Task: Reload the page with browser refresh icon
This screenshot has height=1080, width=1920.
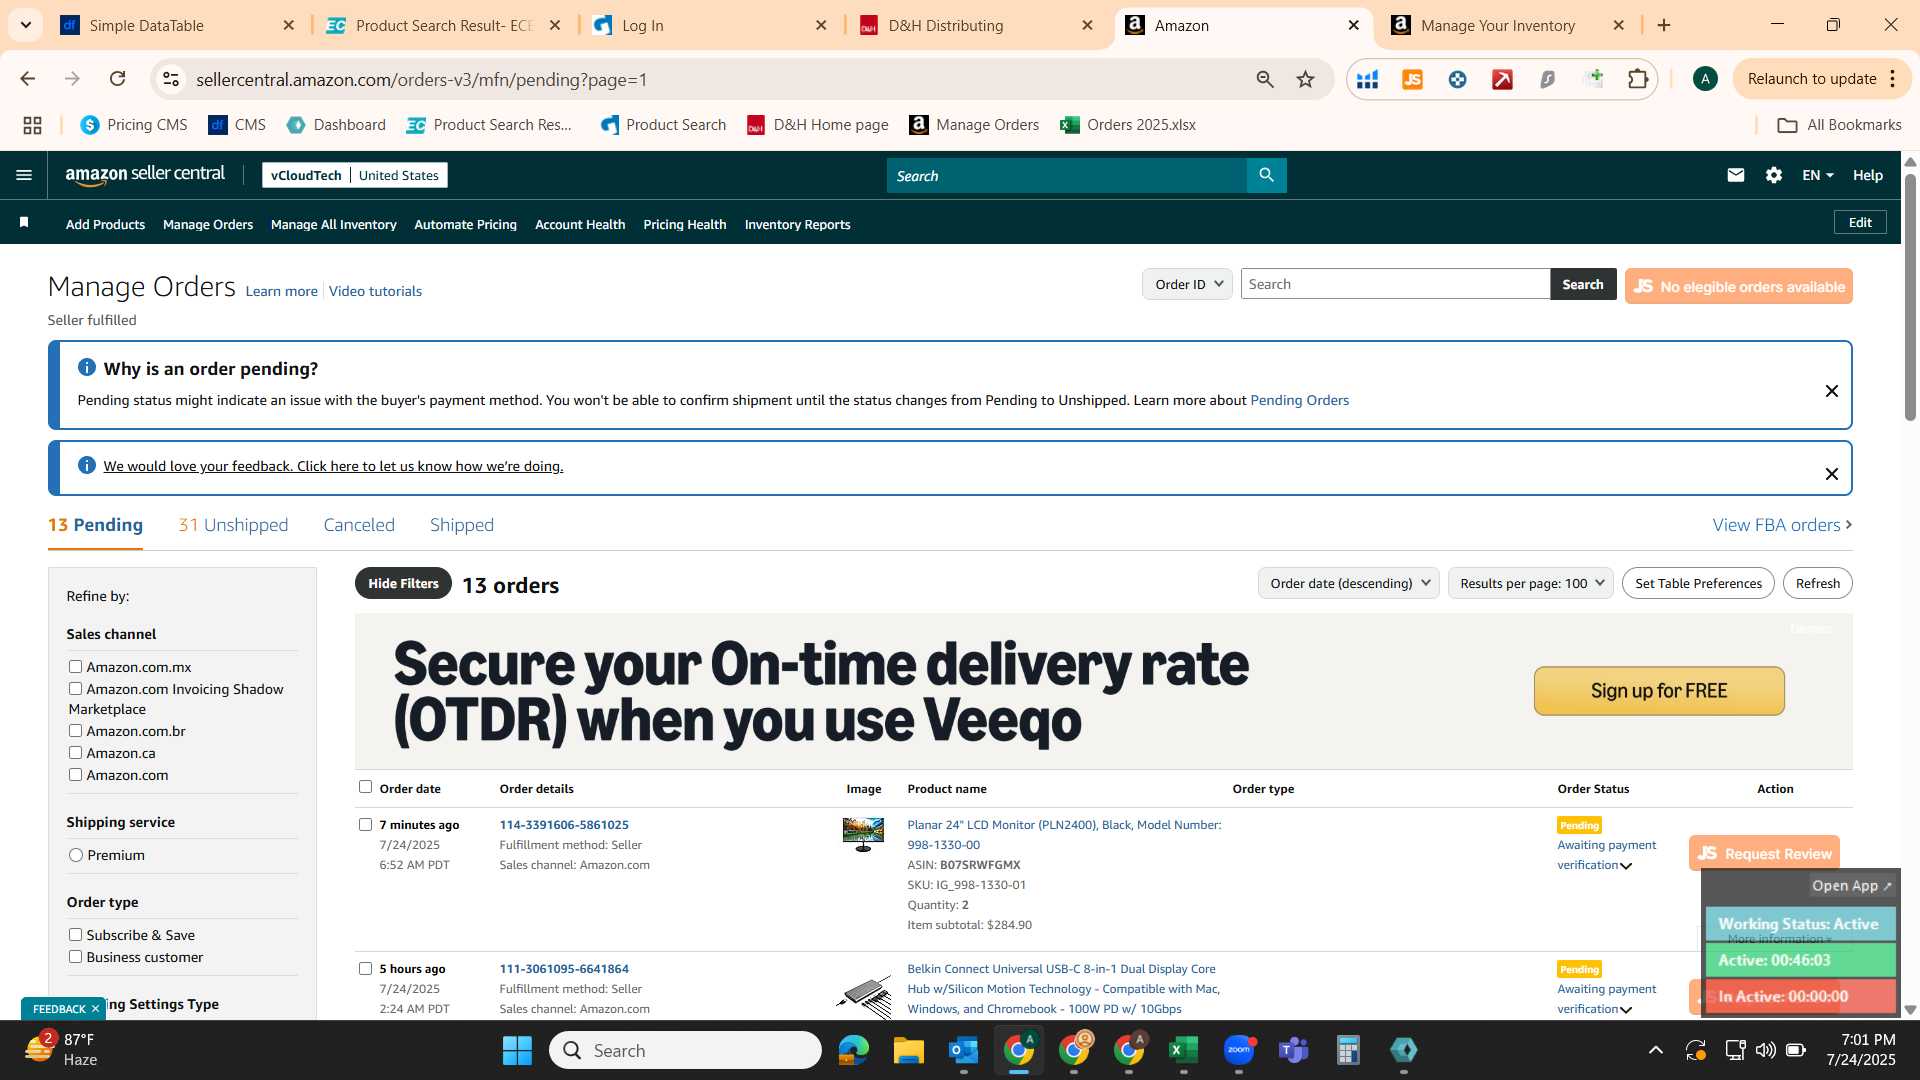Action: (118, 79)
